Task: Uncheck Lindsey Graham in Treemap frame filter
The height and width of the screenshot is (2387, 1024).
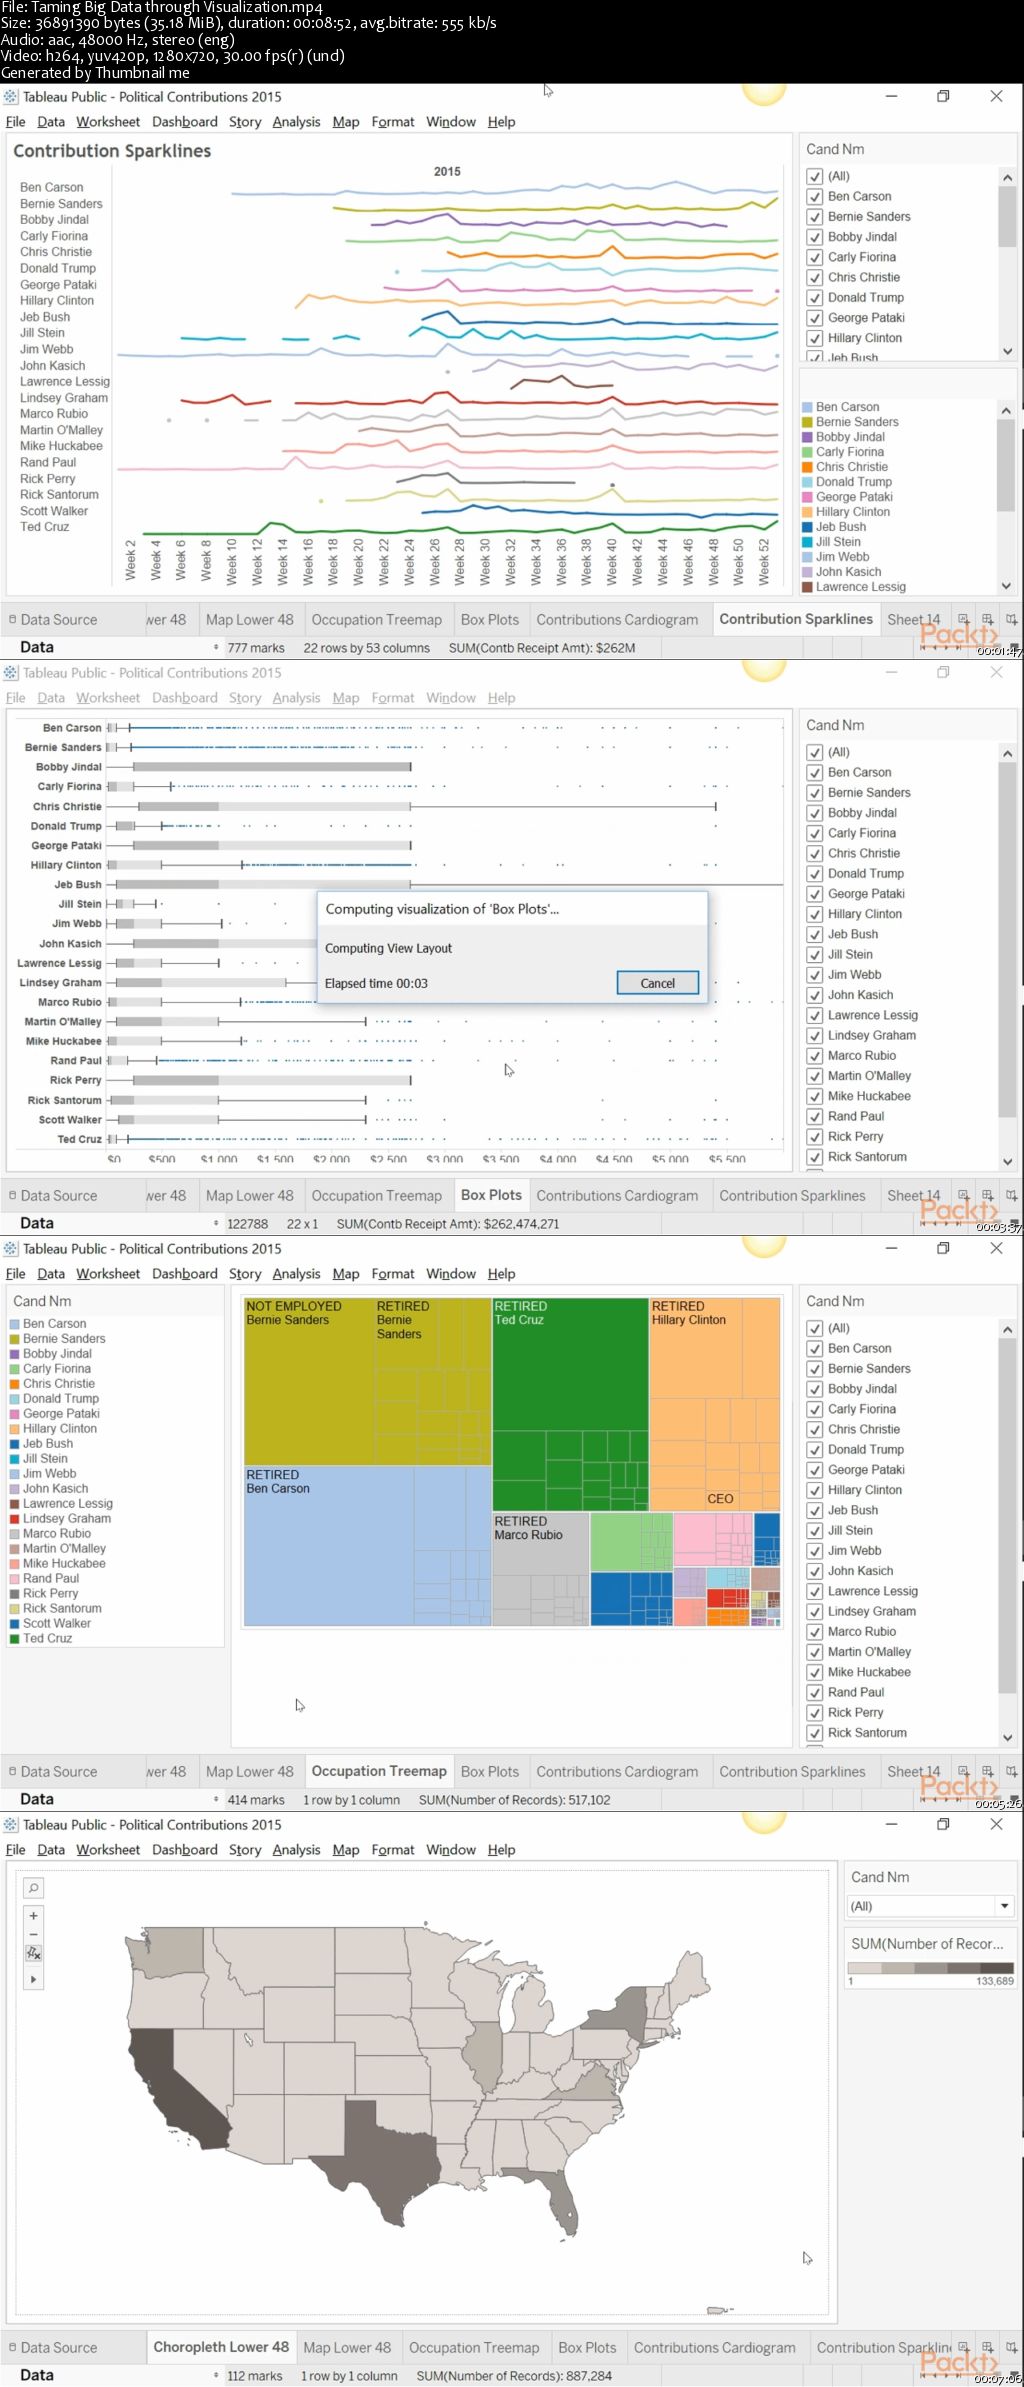Action: pyautogui.click(x=815, y=1612)
